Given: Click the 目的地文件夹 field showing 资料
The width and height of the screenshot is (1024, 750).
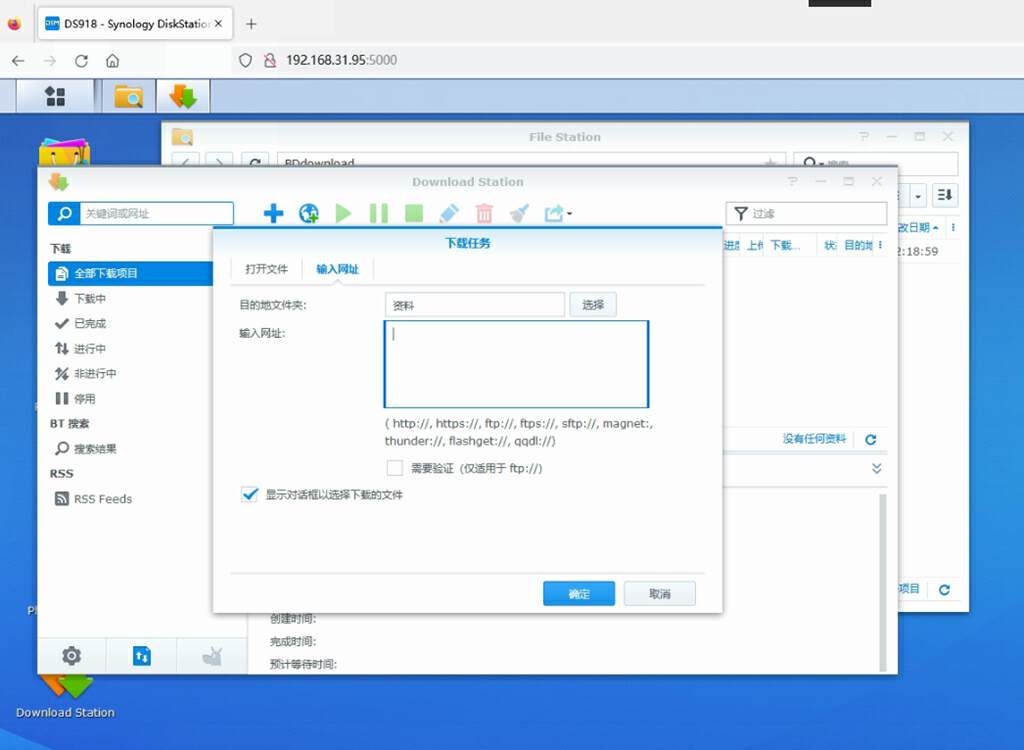Looking at the screenshot, I should 475,305.
